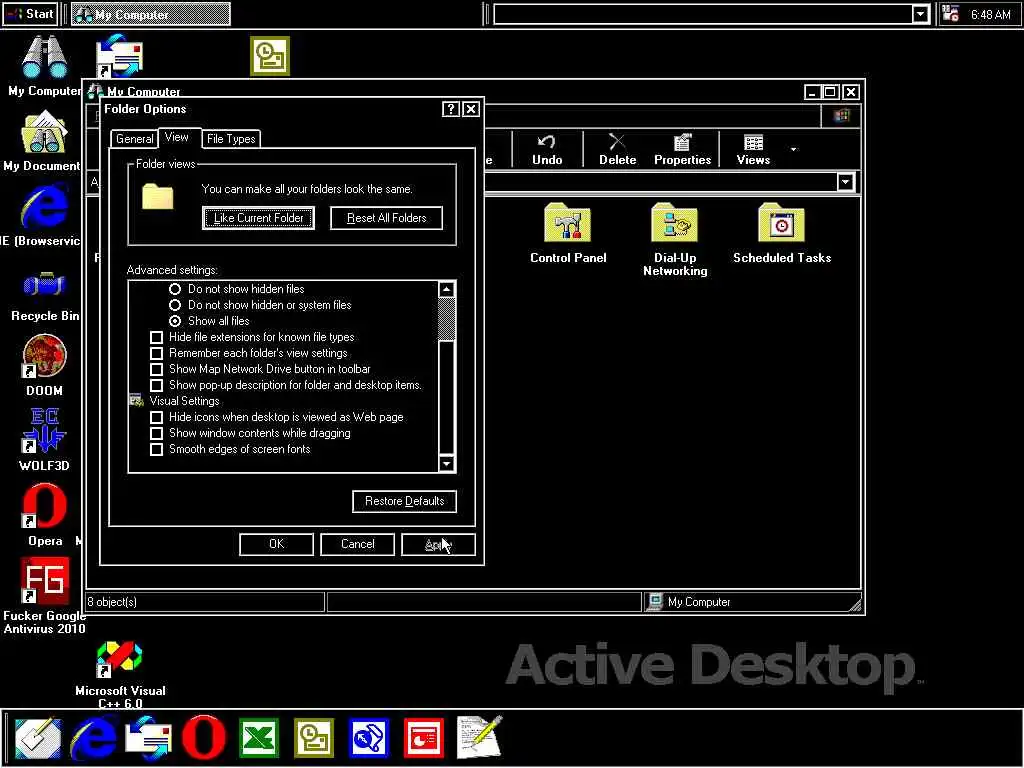1024x768 pixels.
Task: Launch Excel from quick launch bar
Action: coord(259,738)
